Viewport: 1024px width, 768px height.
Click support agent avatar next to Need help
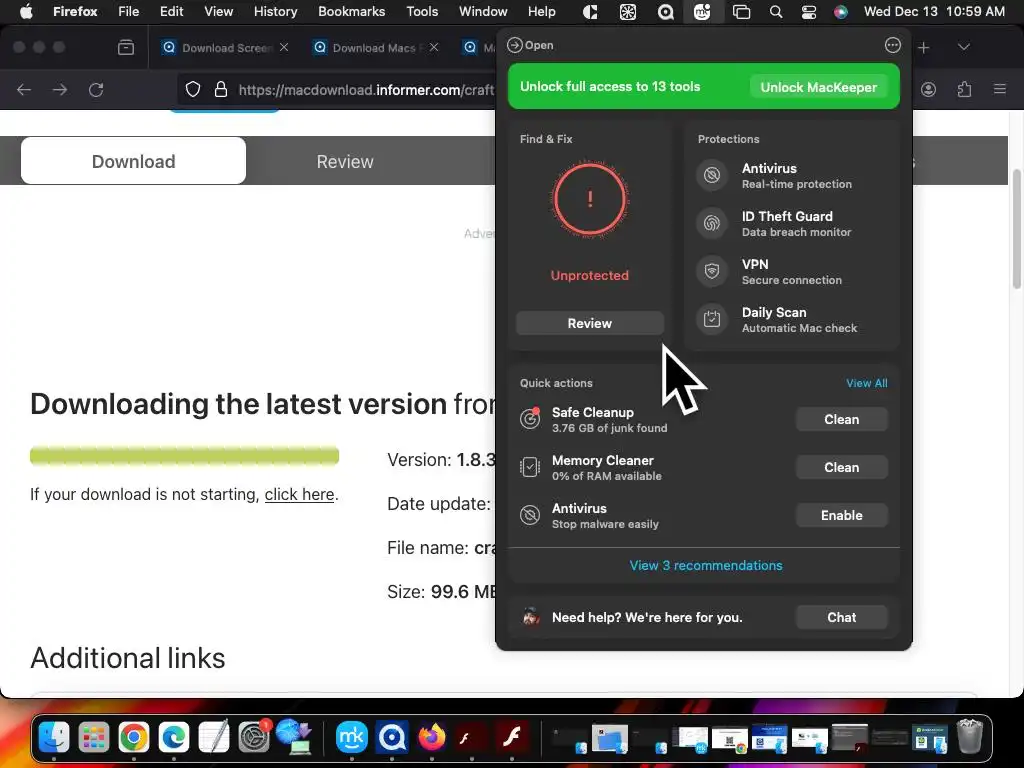point(531,616)
